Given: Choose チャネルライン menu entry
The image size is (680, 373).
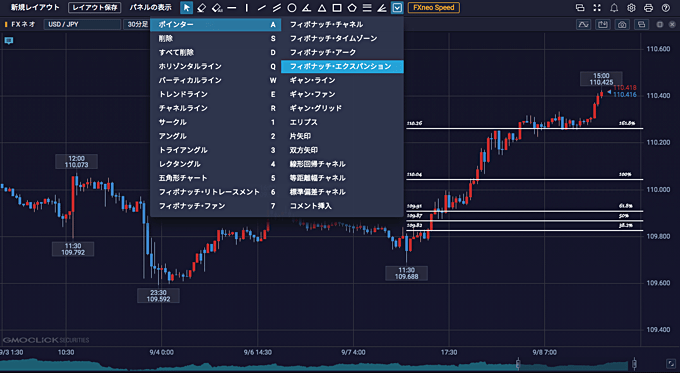Looking at the screenshot, I should pos(216,108).
